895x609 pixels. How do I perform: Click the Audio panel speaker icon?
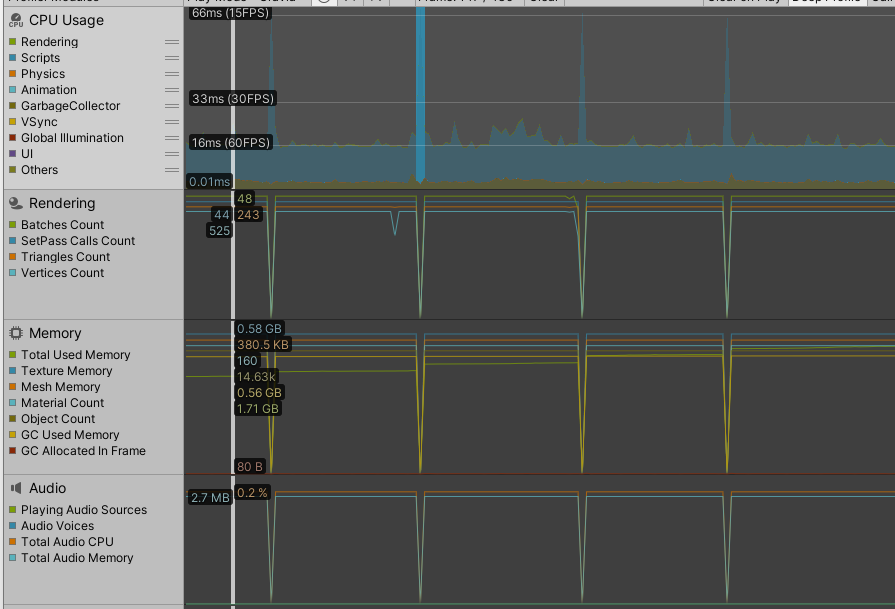(x=14, y=488)
